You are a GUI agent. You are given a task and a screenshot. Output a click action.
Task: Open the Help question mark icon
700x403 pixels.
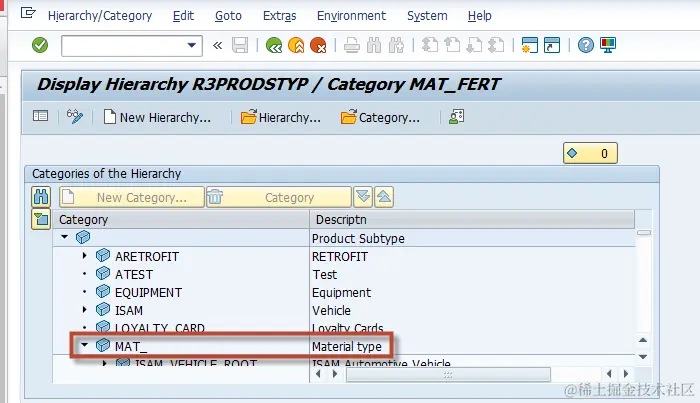tap(586, 45)
